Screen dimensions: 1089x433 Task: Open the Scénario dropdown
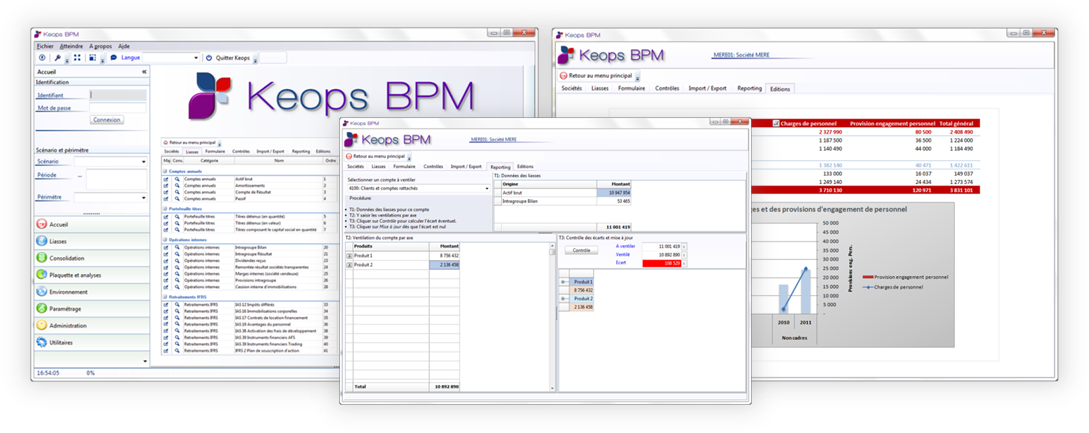[x=143, y=162]
